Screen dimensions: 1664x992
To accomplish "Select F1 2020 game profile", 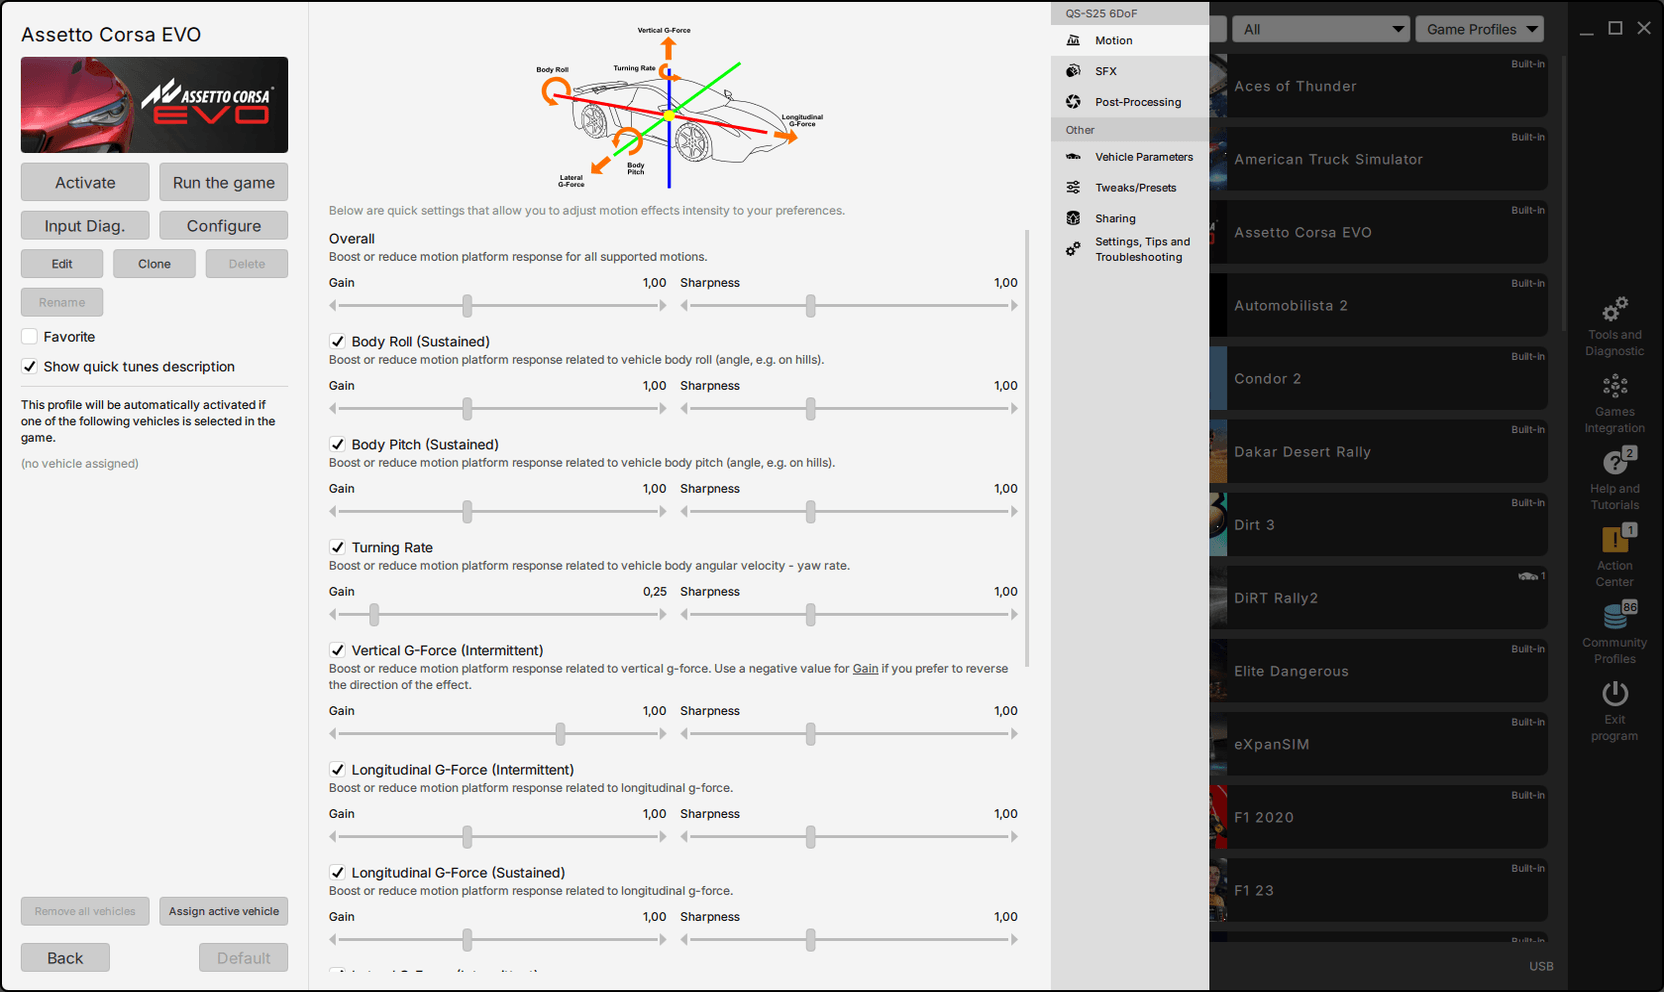I will [x=1378, y=817].
